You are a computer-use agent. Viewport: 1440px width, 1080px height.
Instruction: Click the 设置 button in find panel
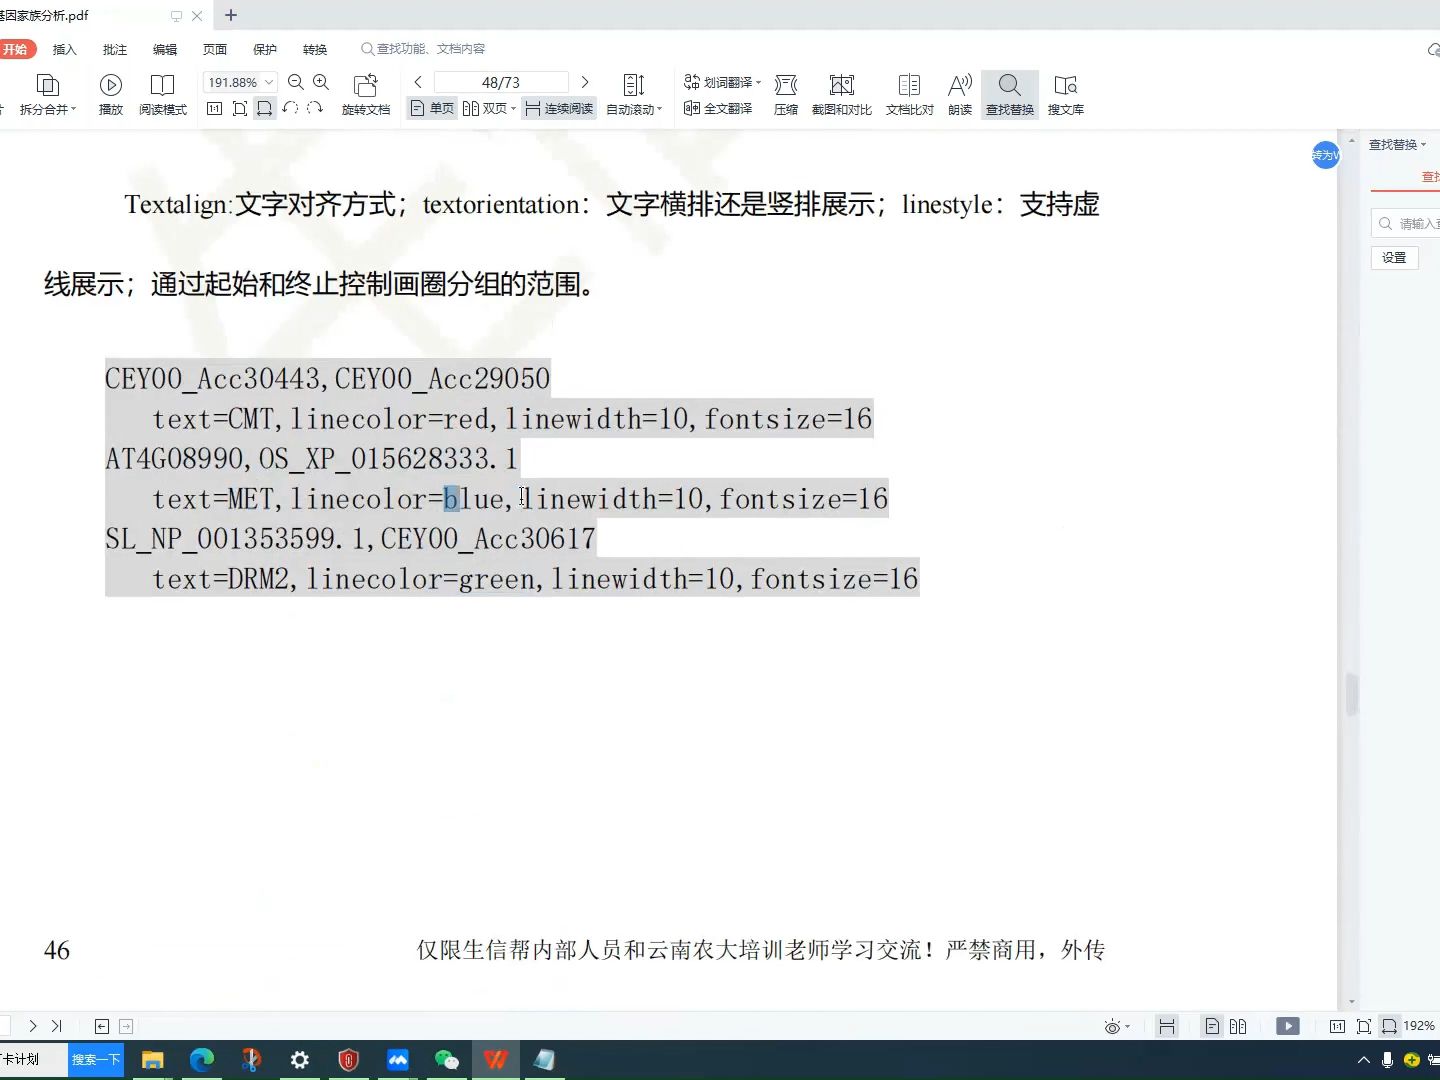coord(1394,257)
